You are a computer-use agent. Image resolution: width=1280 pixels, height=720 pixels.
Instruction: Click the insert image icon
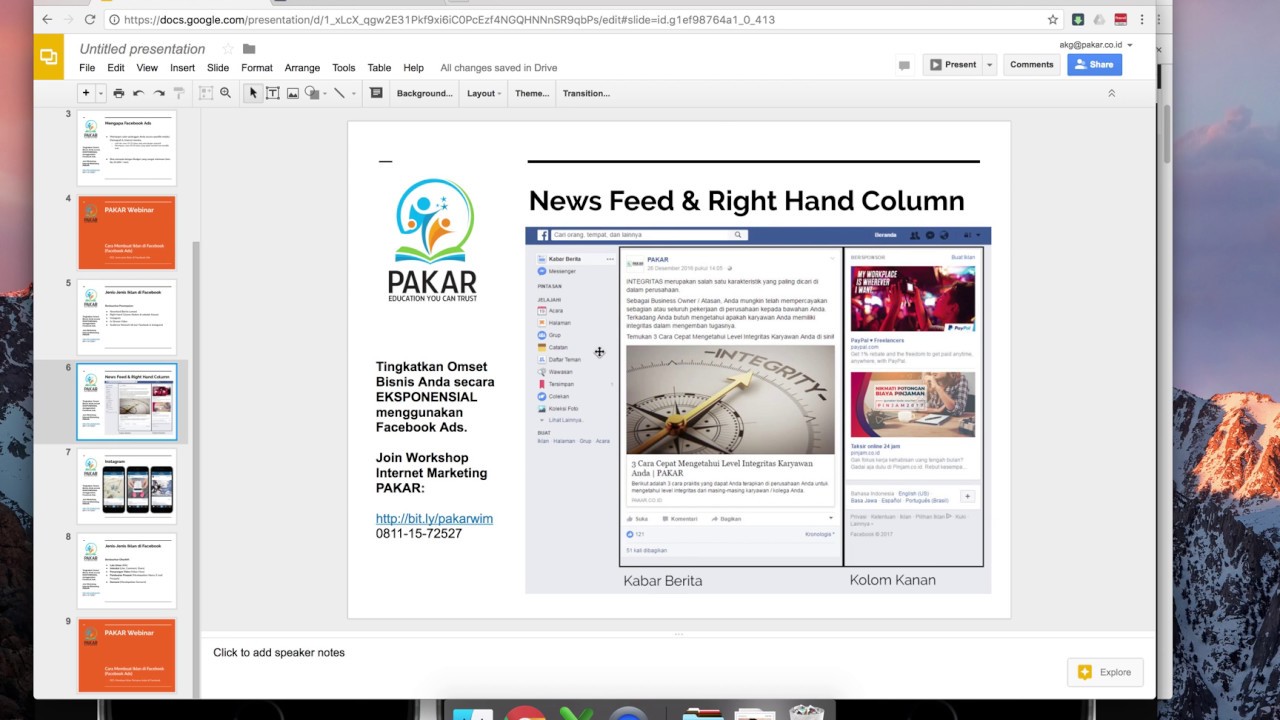coord(293,93)
